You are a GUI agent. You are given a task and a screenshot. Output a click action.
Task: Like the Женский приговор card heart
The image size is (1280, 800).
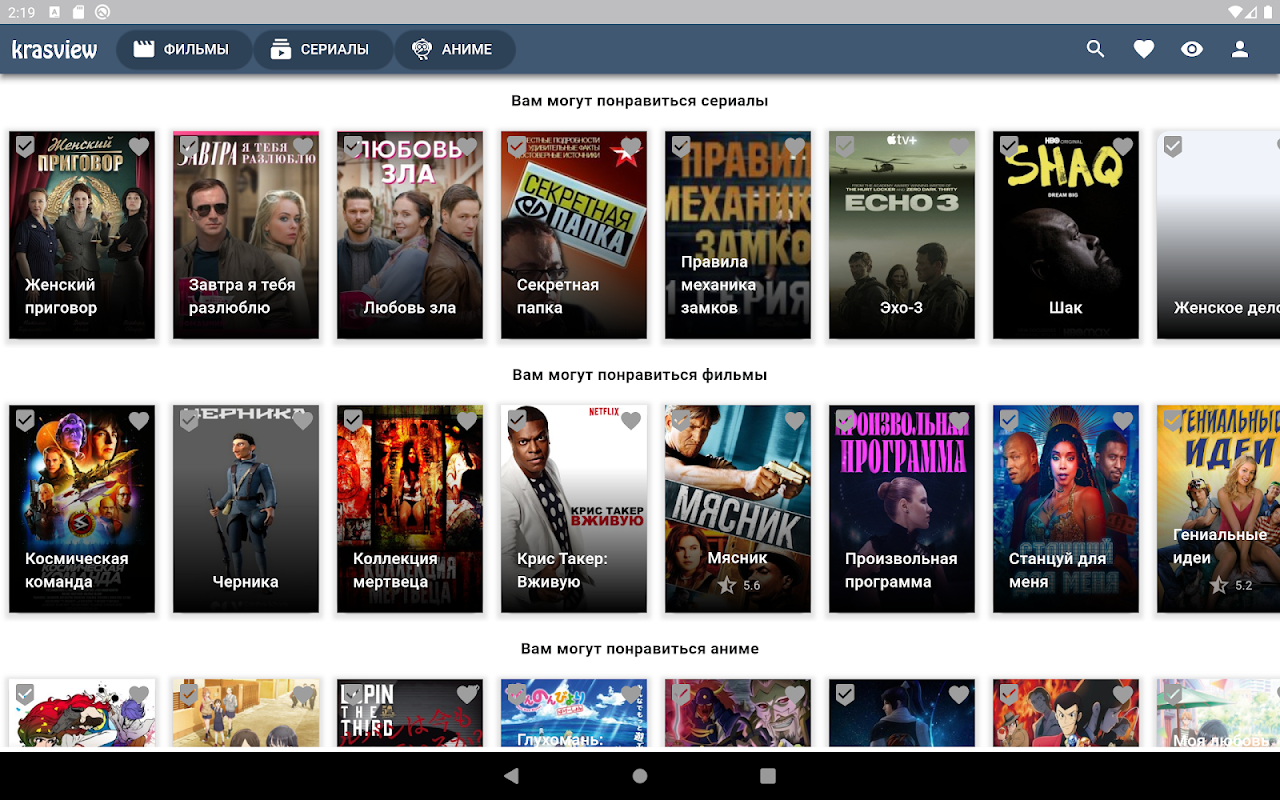point(139,147)
